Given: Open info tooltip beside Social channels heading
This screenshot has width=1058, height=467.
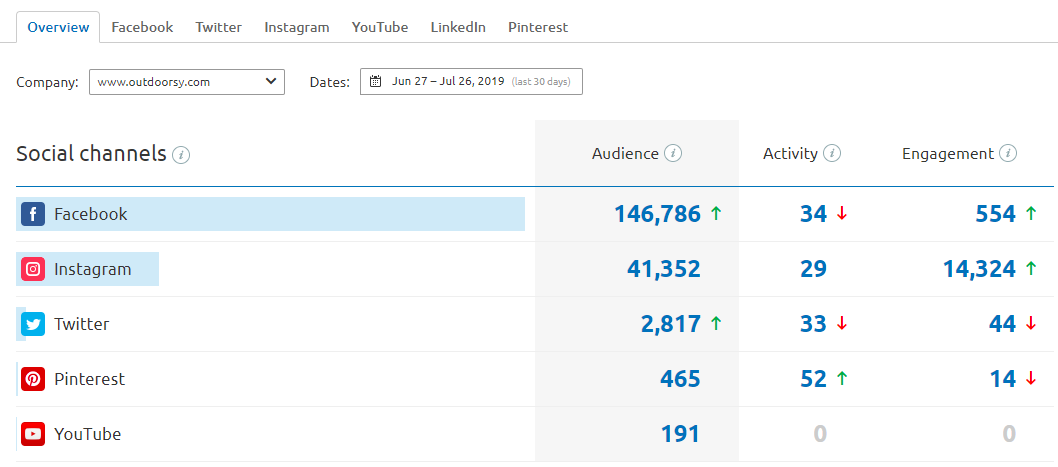Looking at the screenshot, I should coord(181,155).
